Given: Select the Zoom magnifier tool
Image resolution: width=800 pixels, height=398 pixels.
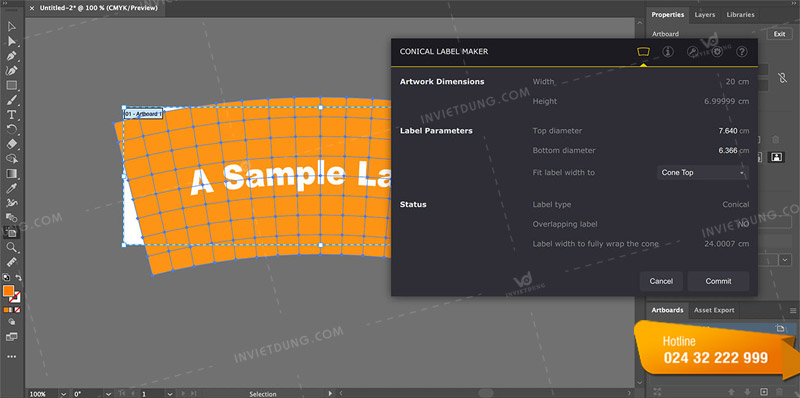Looking at the screenshot, I should (12, 248).
